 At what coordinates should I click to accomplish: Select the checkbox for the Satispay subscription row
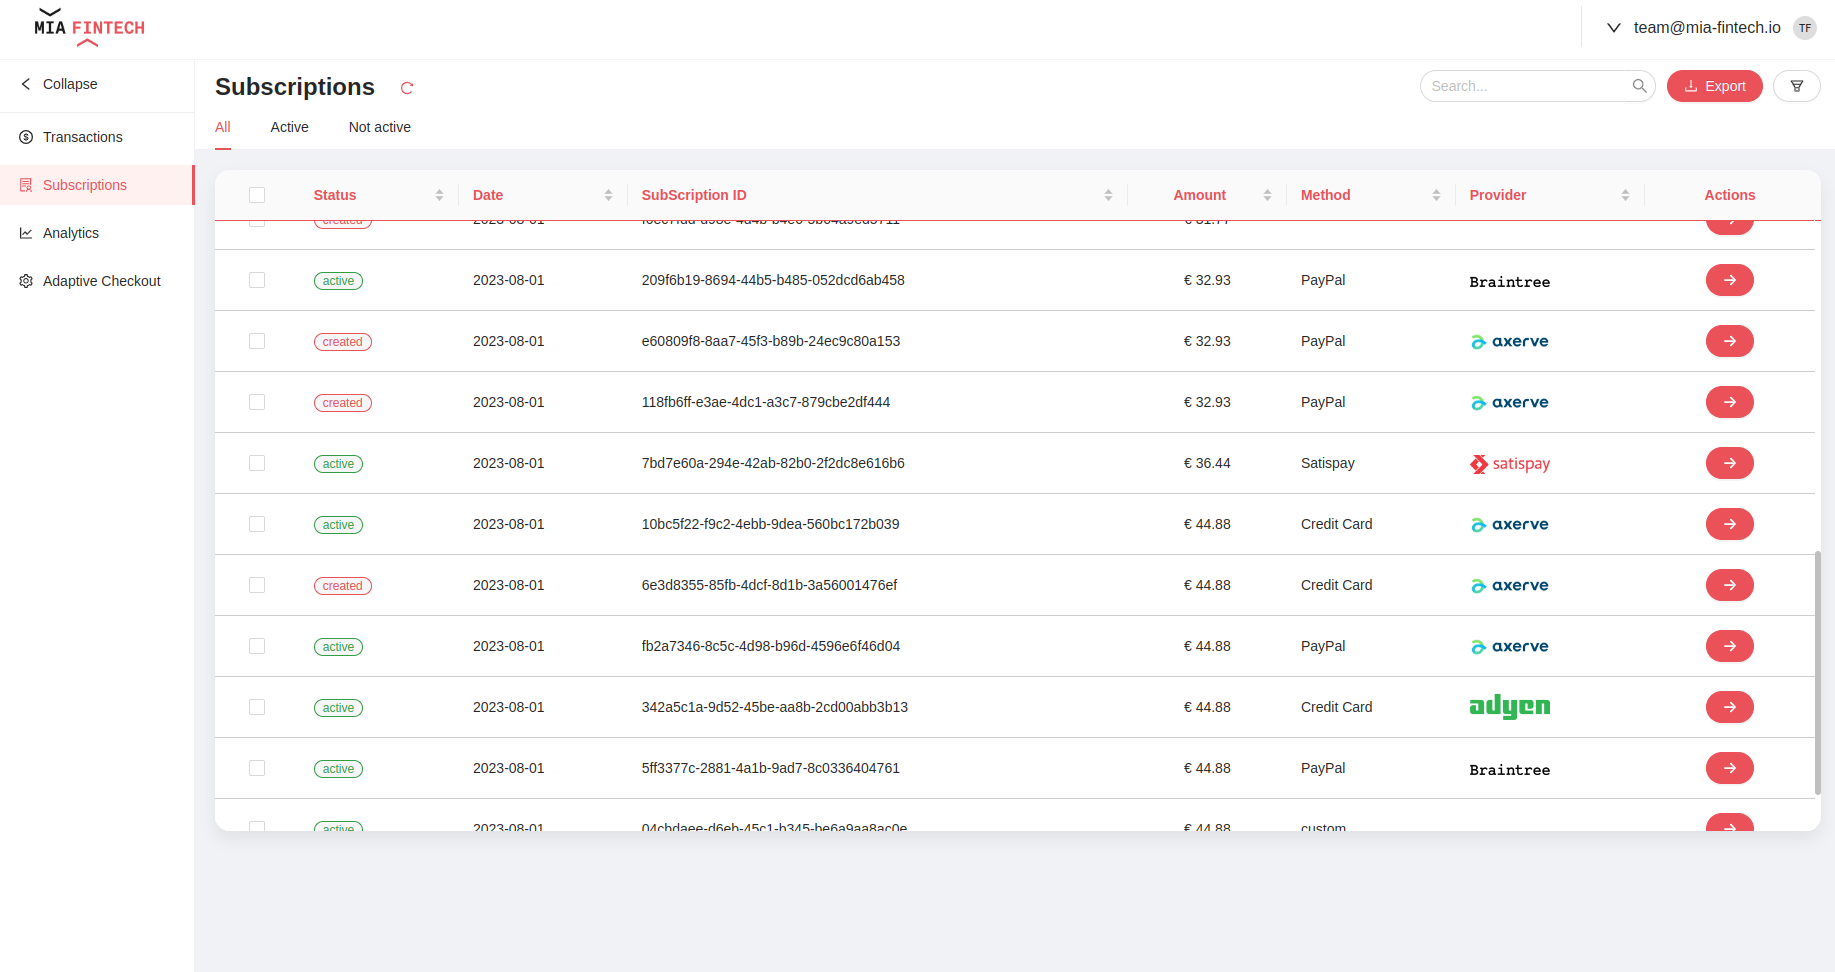(257, 463)
